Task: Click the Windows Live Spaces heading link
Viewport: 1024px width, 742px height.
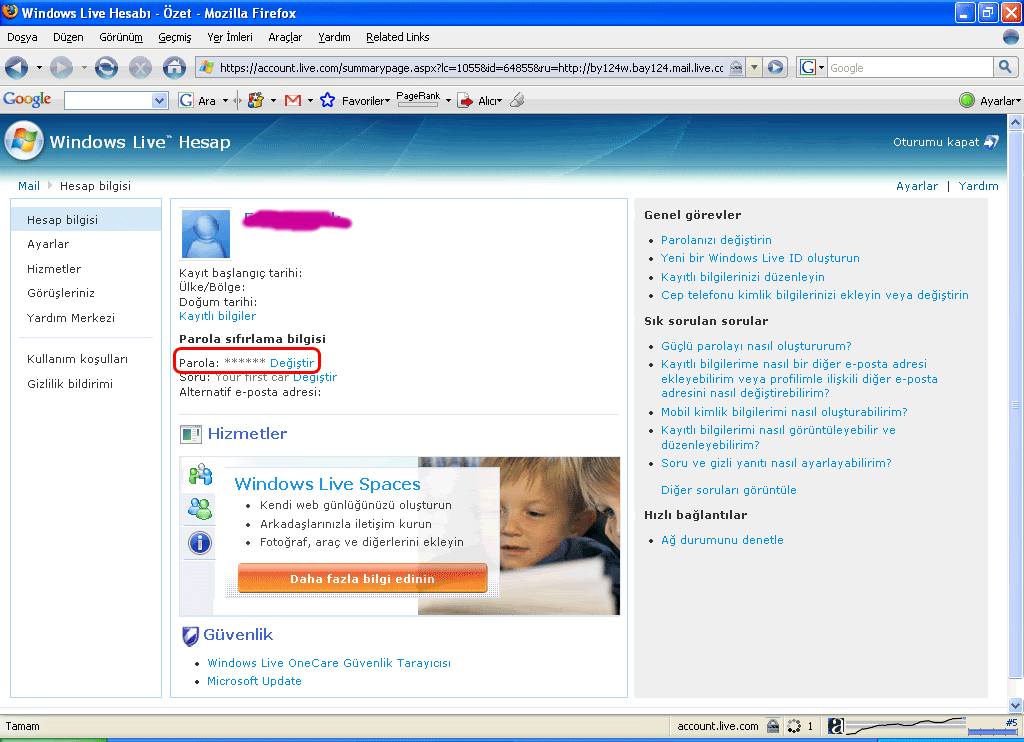Action: coord(327,484)
